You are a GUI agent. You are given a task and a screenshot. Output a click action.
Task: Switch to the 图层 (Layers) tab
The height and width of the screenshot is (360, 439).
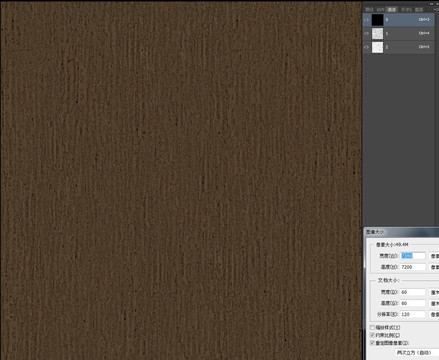coord(419,10)
